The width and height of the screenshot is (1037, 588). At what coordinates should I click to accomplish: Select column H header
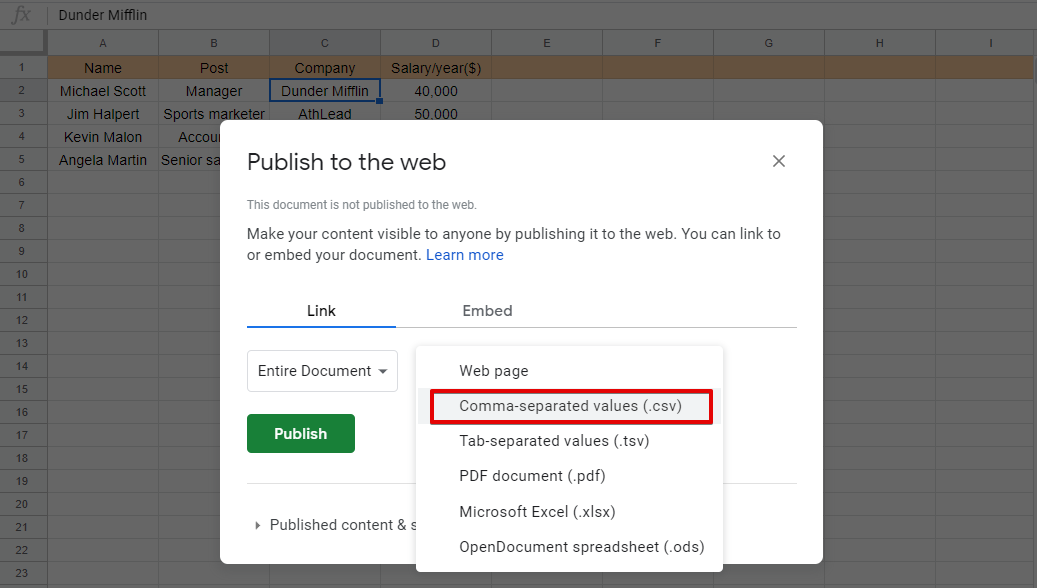click(x=880, y=43)
